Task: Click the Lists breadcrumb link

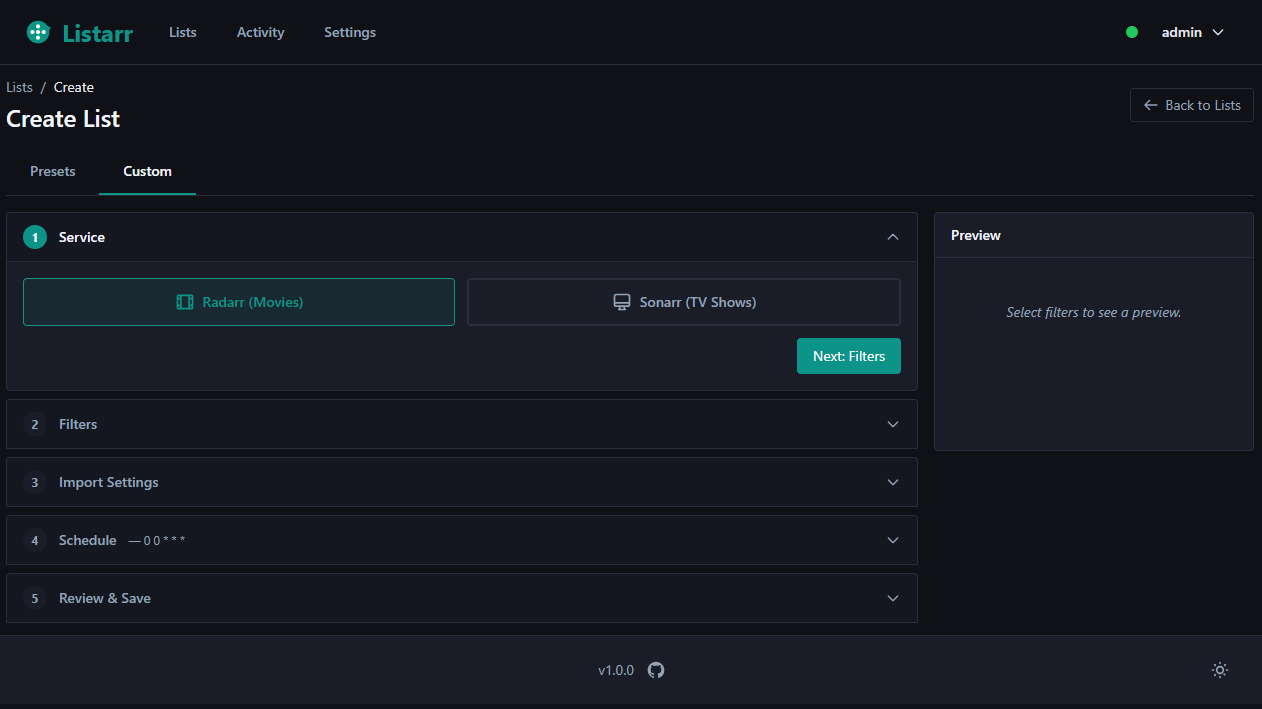Action: (x=19, y=87)
